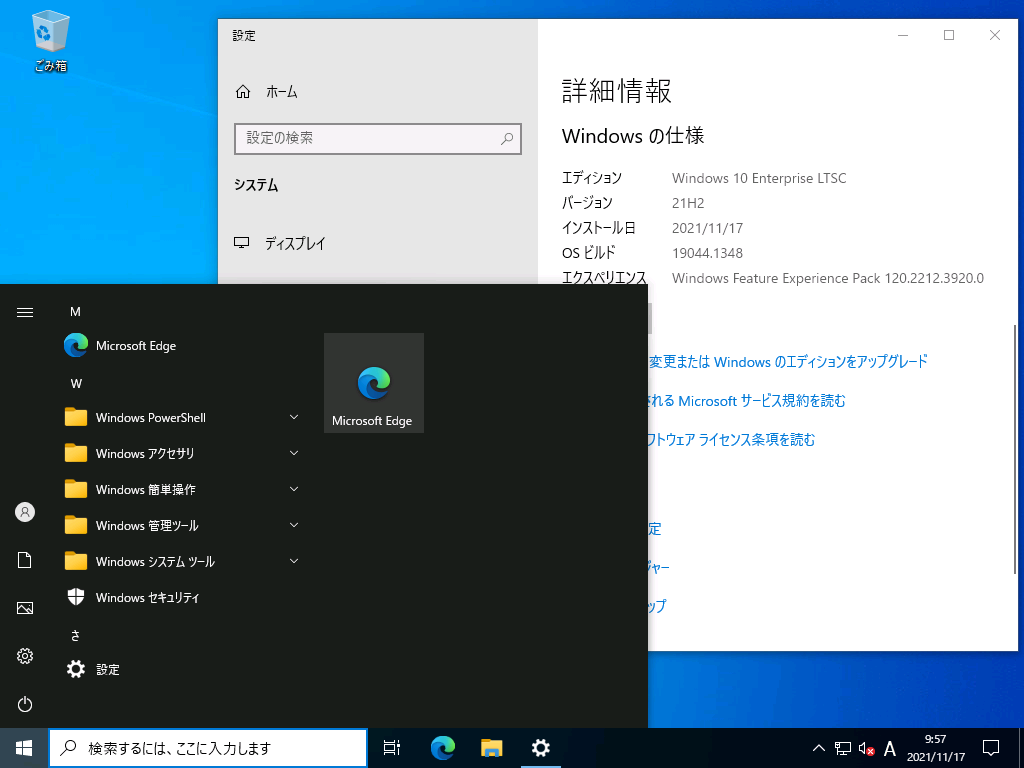Go to ホーム in Settings

281,92
